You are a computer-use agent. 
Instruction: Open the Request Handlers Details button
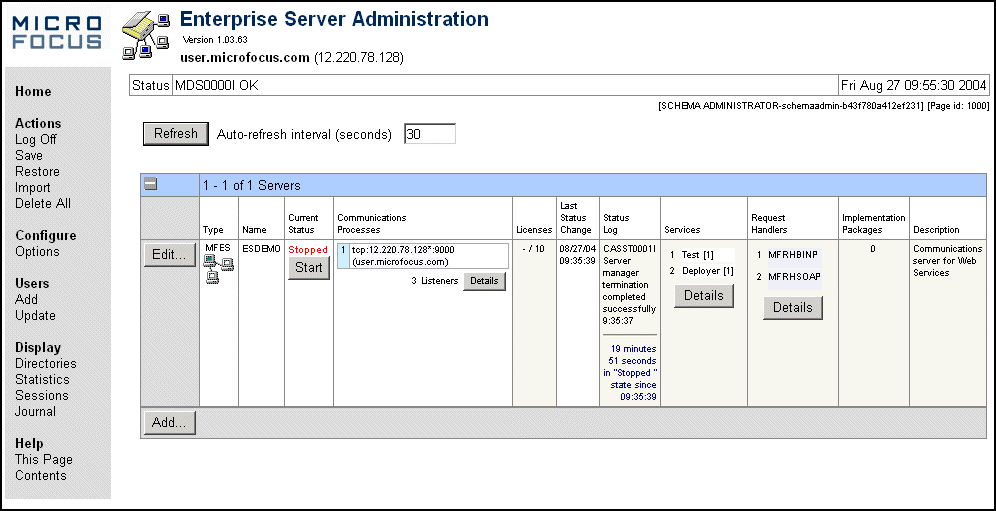[792, 308]
